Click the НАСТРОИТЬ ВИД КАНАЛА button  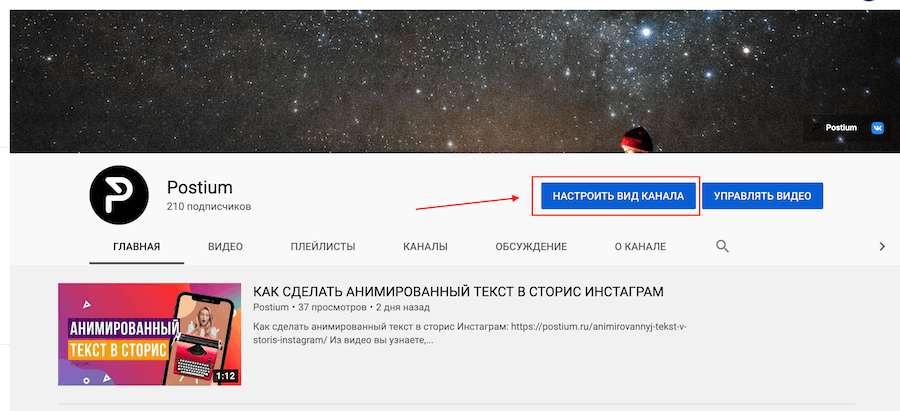[618, 196]
